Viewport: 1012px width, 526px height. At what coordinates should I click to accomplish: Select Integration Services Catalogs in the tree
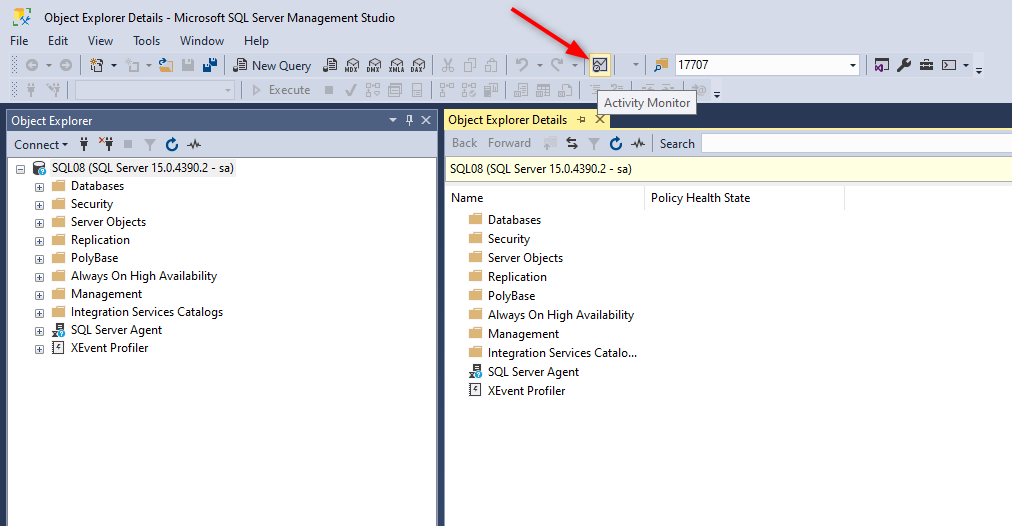click(x=147, y=312)
